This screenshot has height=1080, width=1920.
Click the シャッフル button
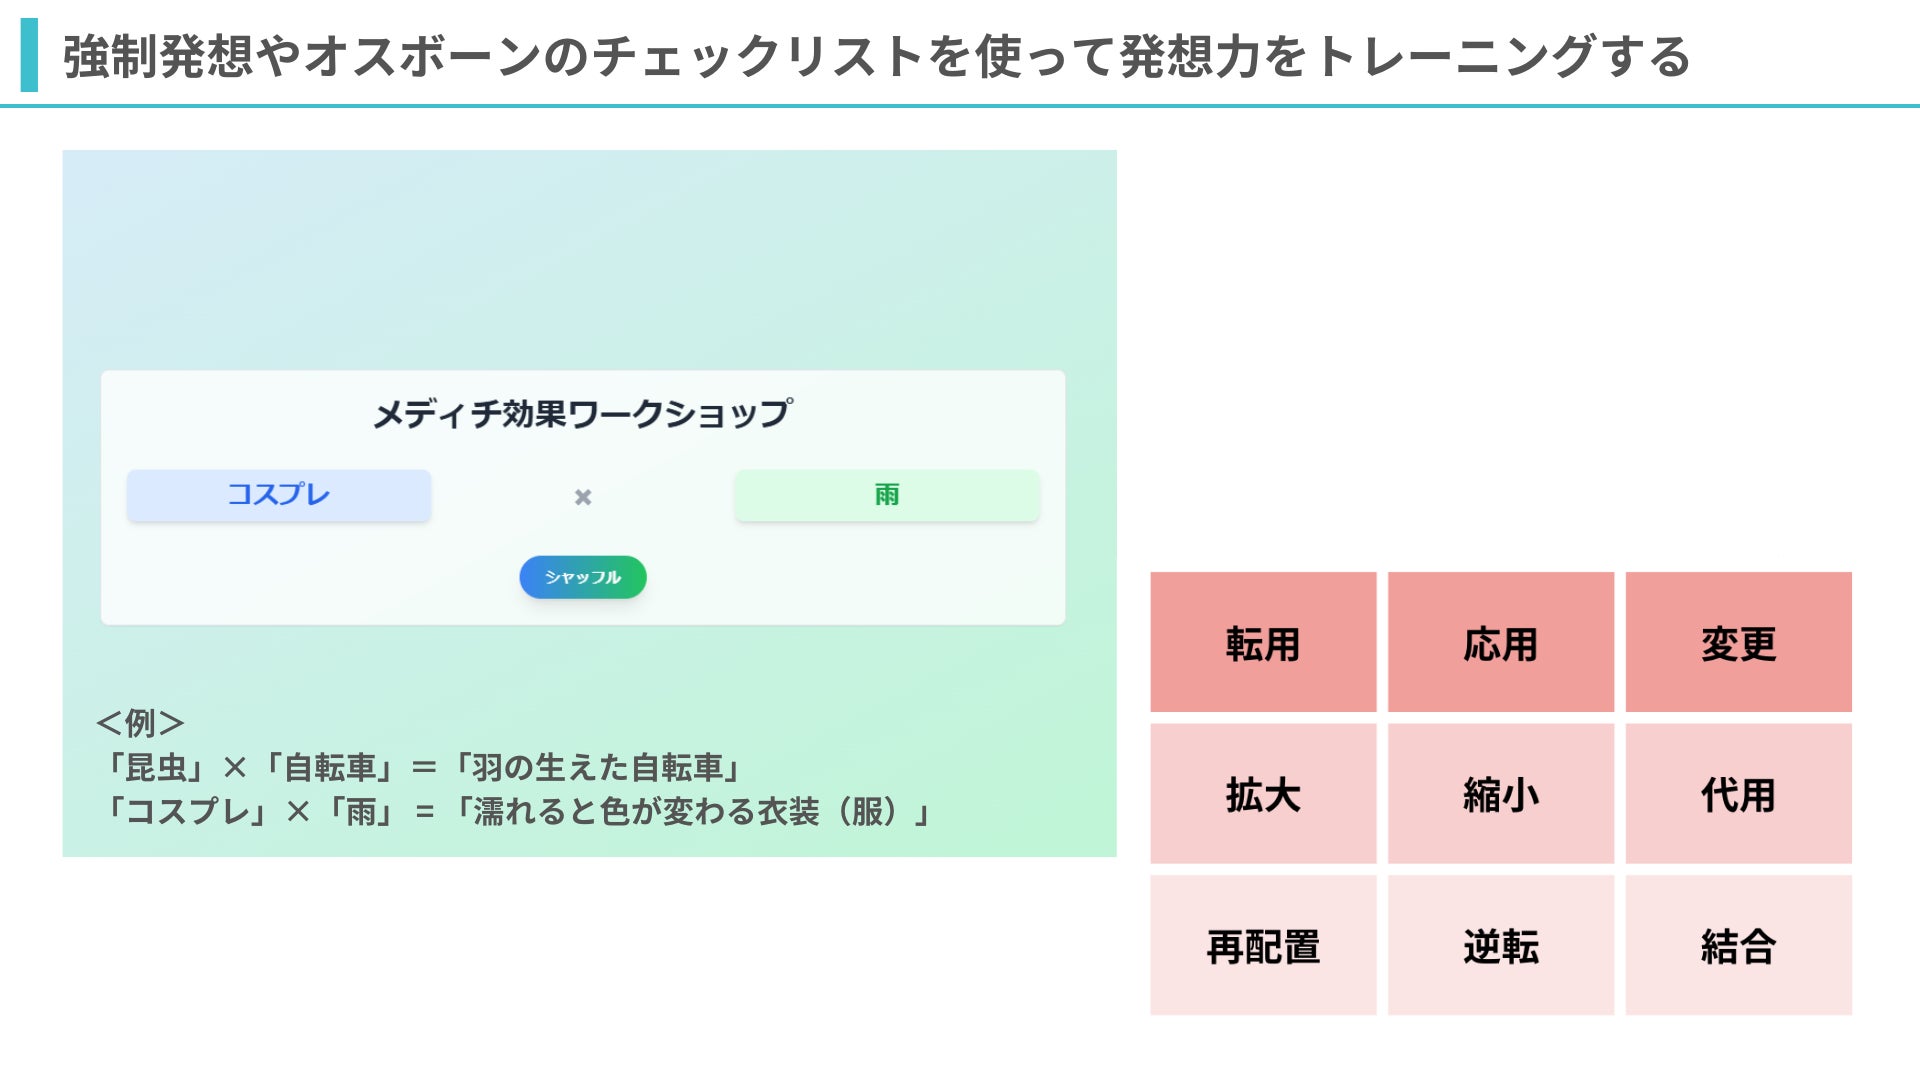point(583,577)
